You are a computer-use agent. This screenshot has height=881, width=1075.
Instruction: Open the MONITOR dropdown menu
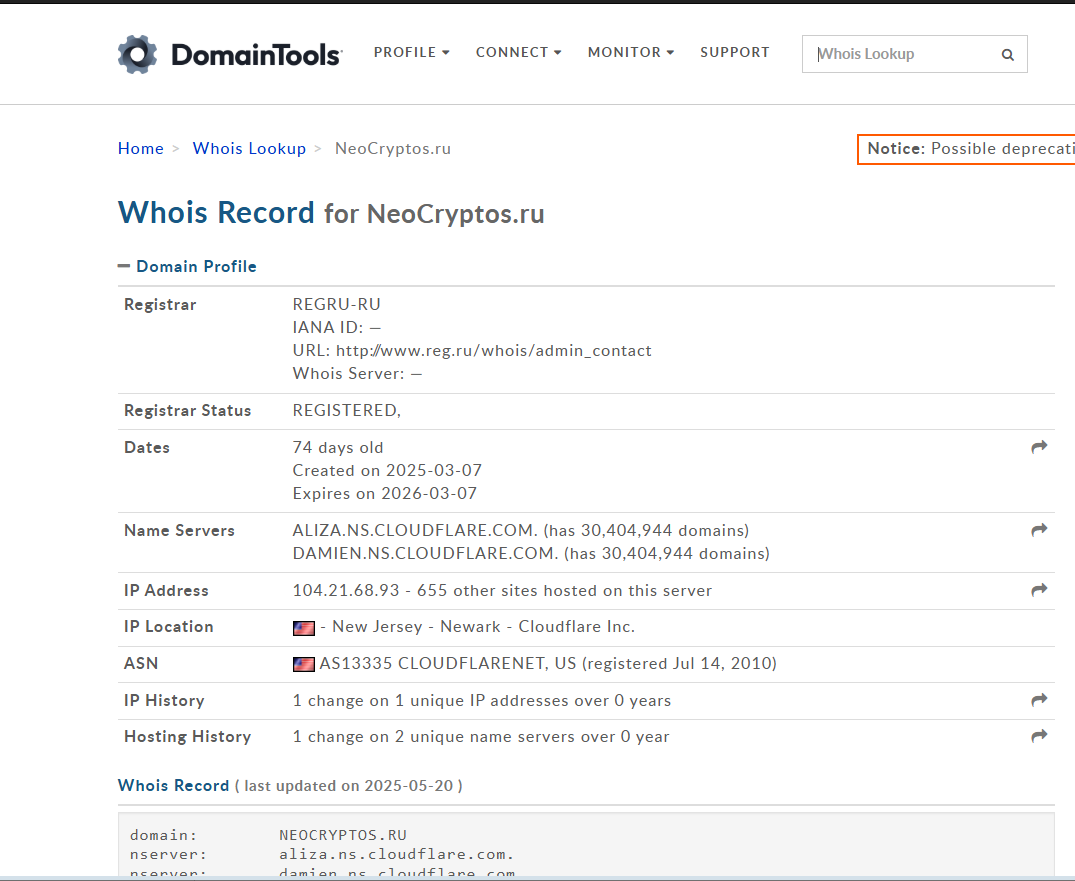631,52
